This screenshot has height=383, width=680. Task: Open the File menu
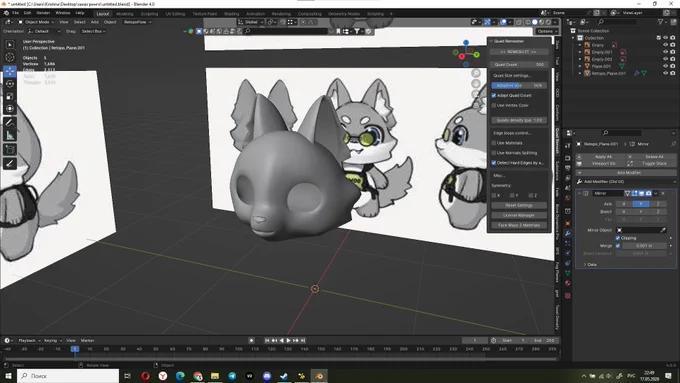pos(15,13)
